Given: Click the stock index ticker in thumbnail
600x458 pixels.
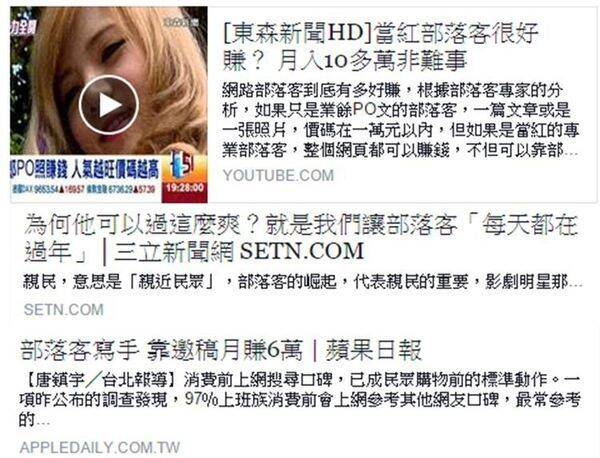Looking at the screenshot, I should pyautogui.click(x=84, y=189).
